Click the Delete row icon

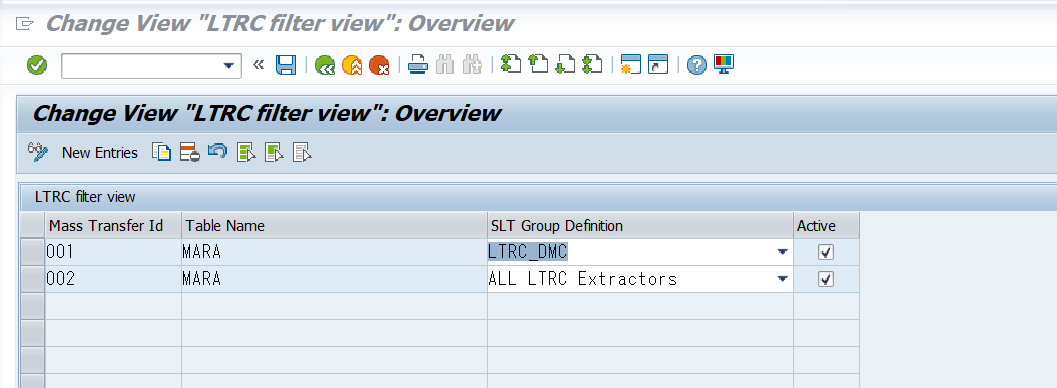pos(189,152)
